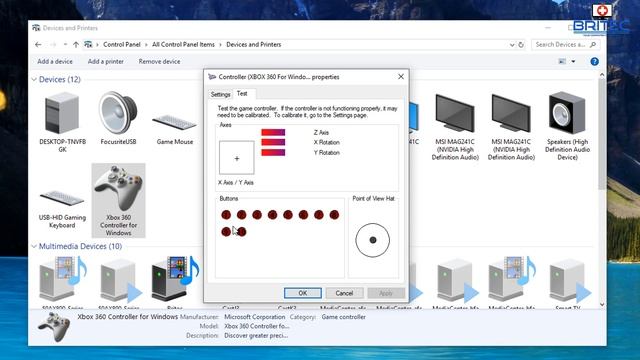Screen dimensions: 640x360
Task: Click All Control Panel Items breadcrumb
Action: pos(183,44)
